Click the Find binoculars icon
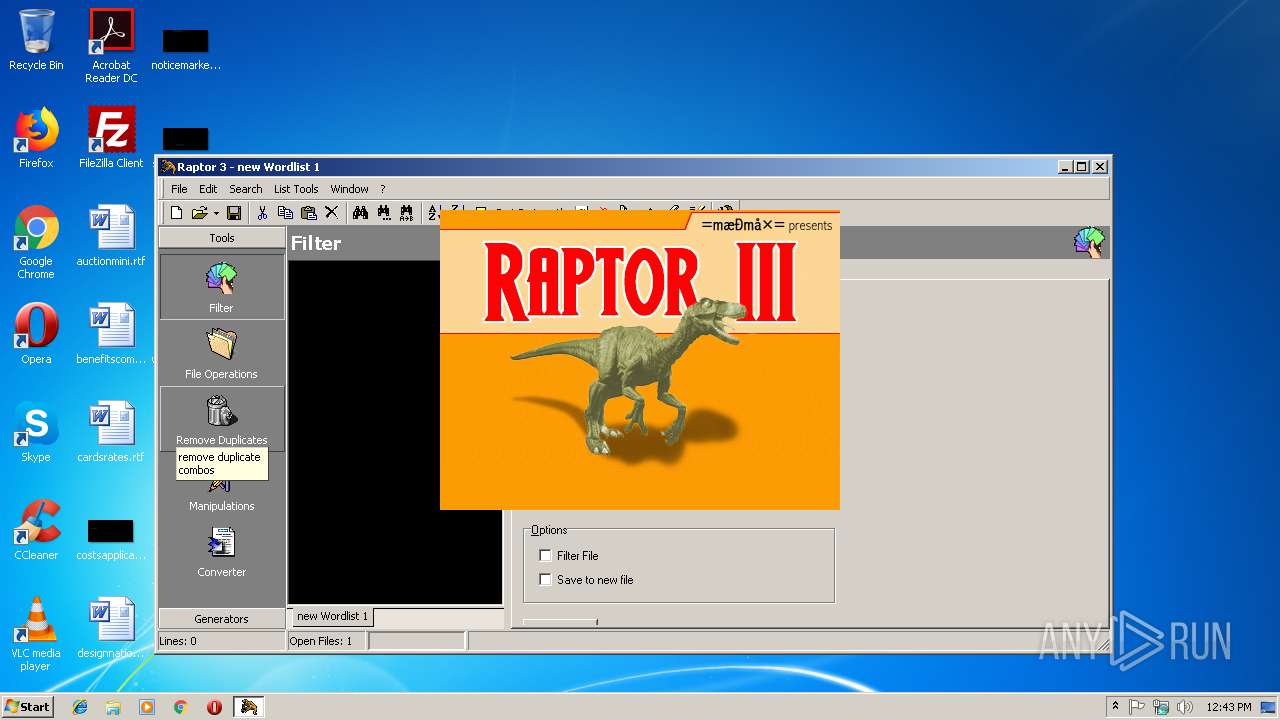The image size is (1280, 720). 360,212
